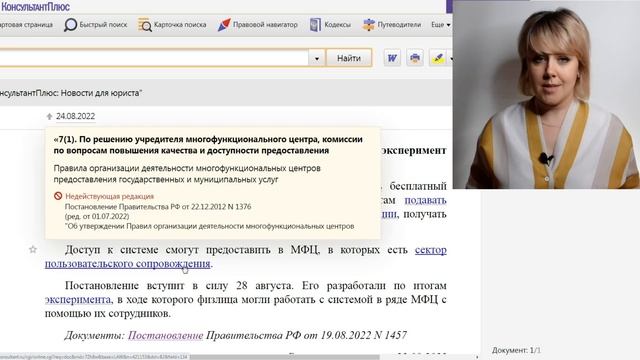
Task: Go to Стартовая страница tab
Action: pos(27,25)
